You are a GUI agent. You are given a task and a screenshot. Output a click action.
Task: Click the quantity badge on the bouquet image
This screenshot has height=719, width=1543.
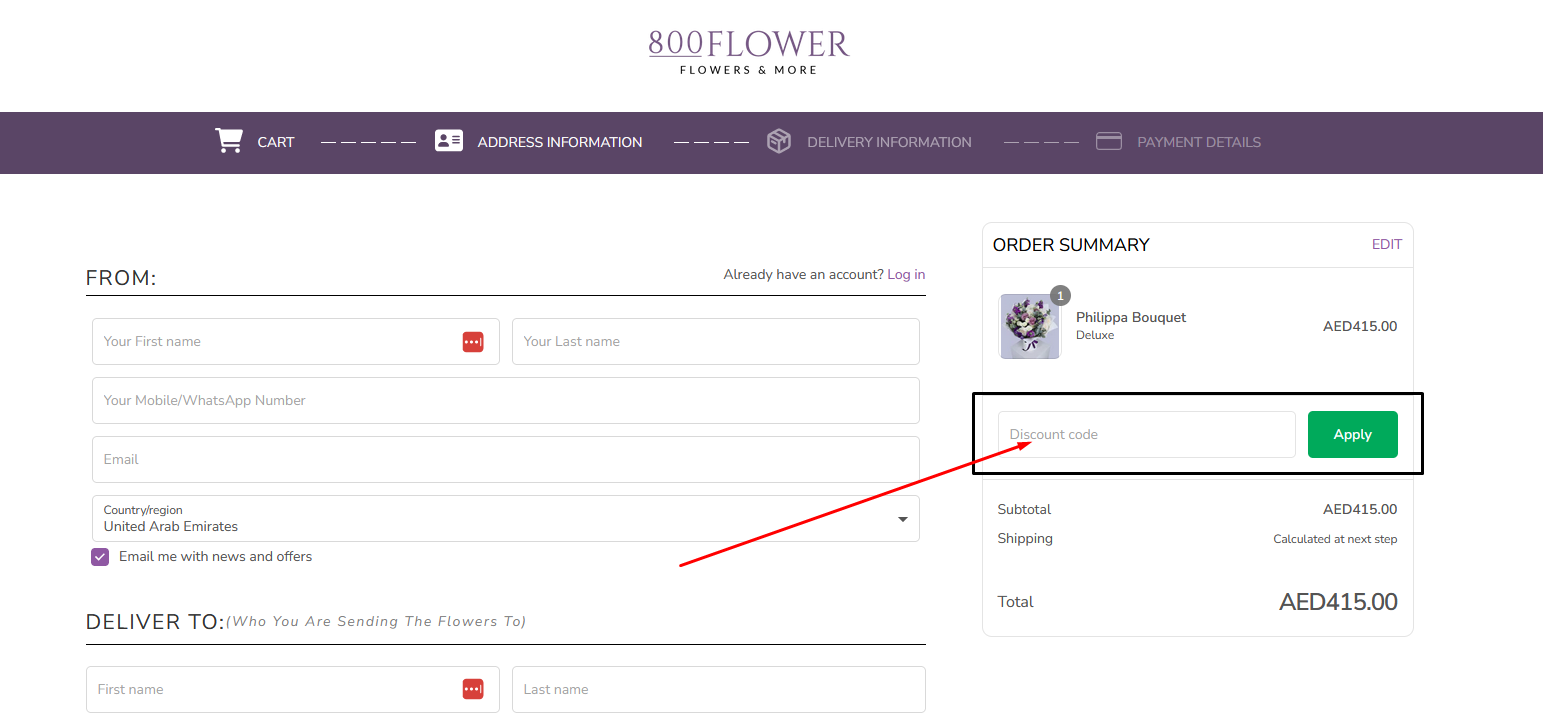point(1060,295)
